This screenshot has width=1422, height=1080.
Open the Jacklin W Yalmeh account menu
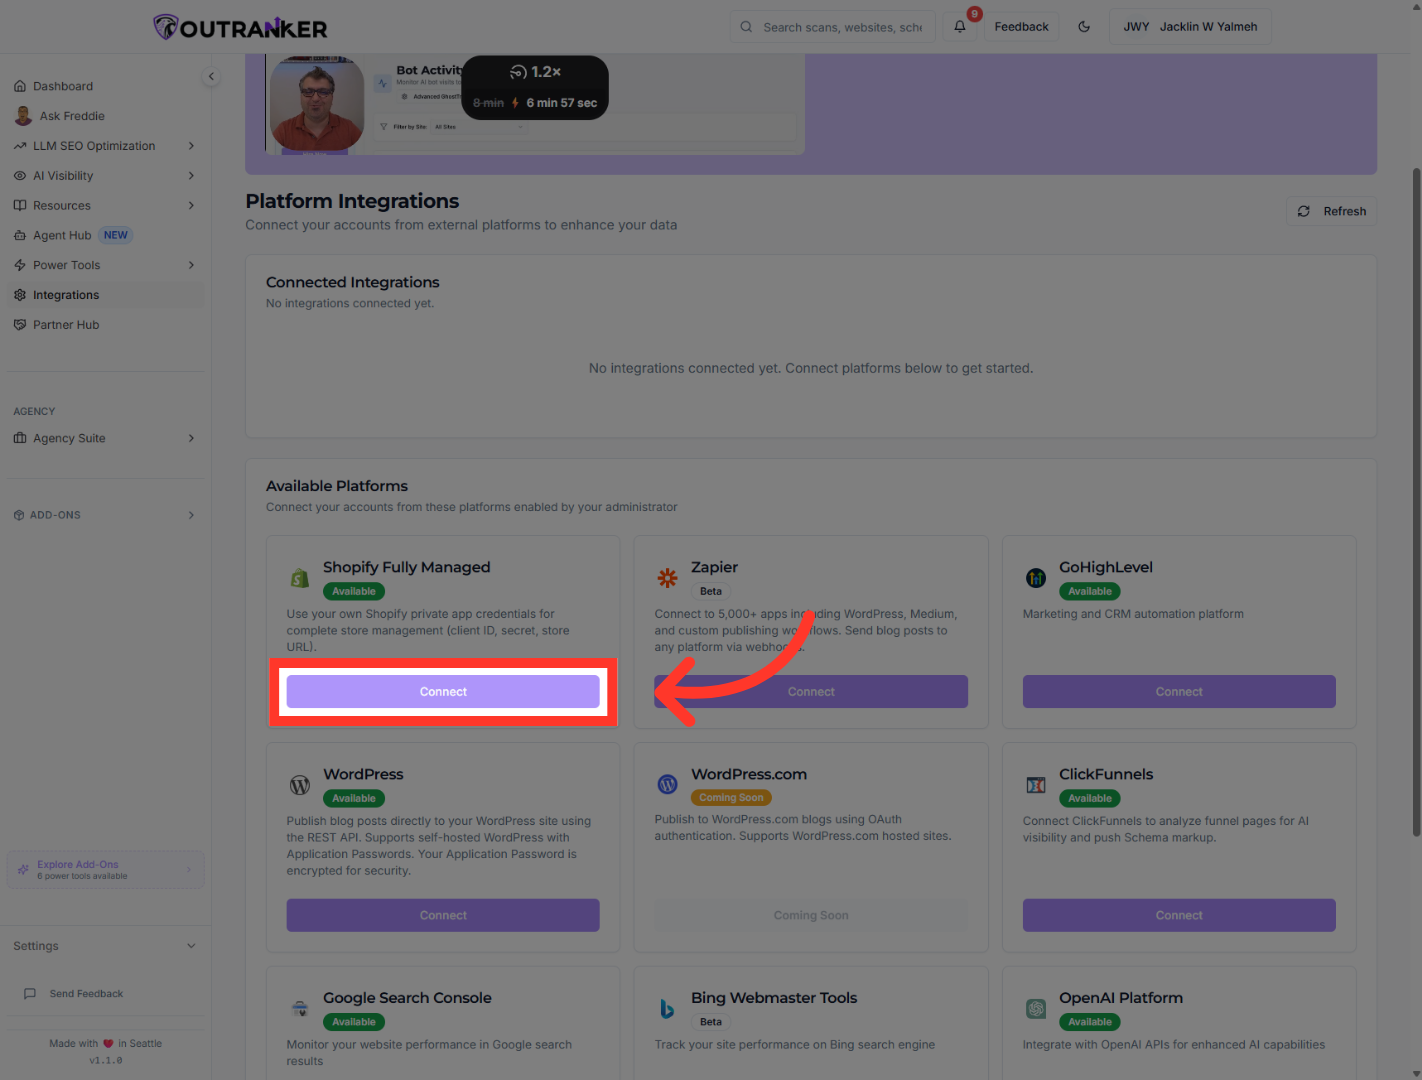coord(1190,27)
